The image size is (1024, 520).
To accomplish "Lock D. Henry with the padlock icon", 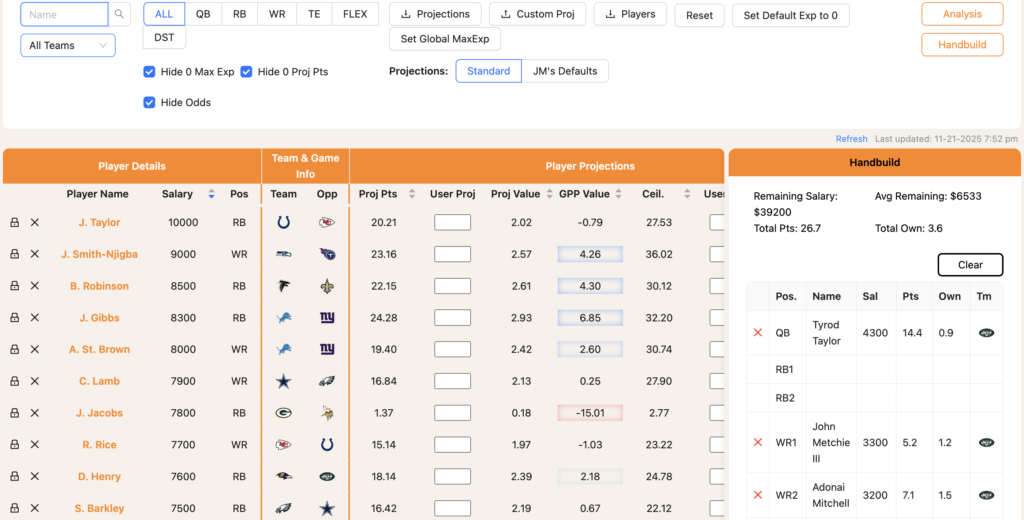I will coord(14,477).
